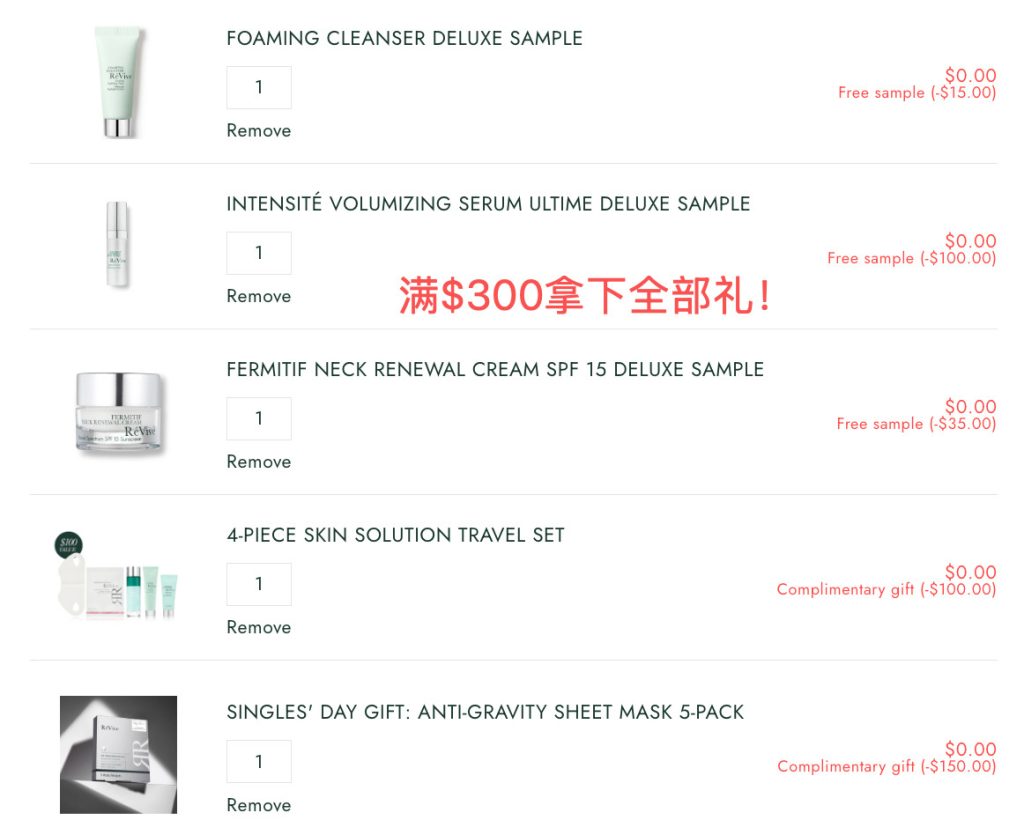Remove the Fermitif Neck Renewal Cream sample

click(259, 462)
